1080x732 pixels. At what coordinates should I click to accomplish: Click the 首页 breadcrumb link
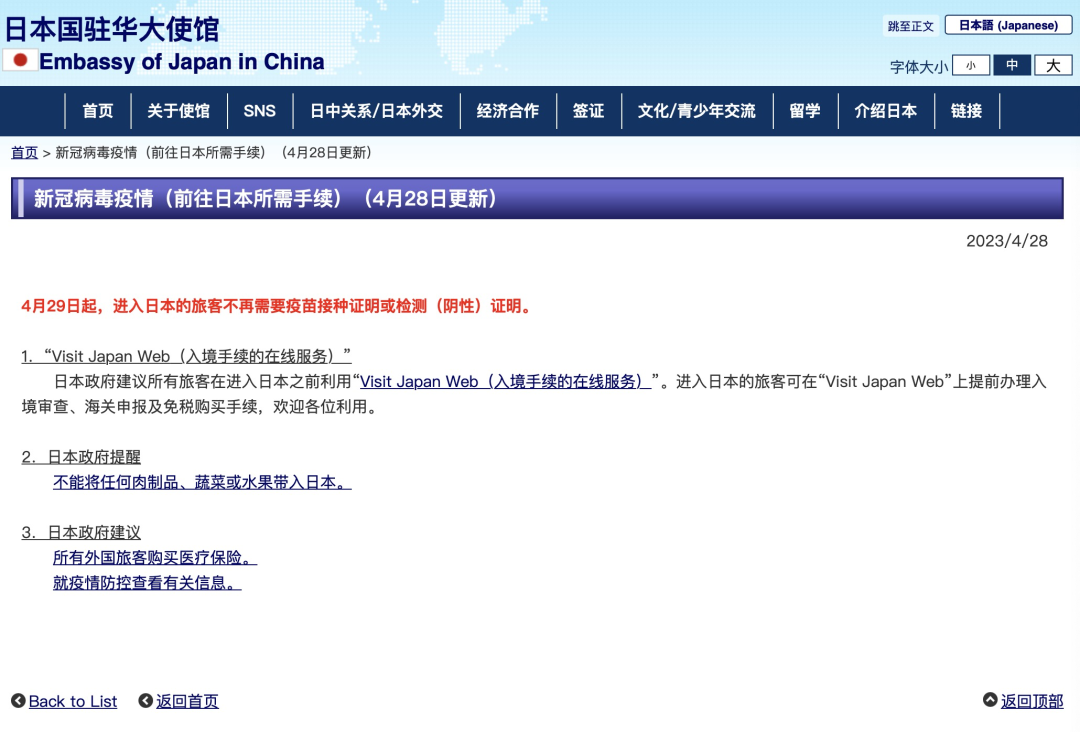pyautogui.click(x=24, y=153)
